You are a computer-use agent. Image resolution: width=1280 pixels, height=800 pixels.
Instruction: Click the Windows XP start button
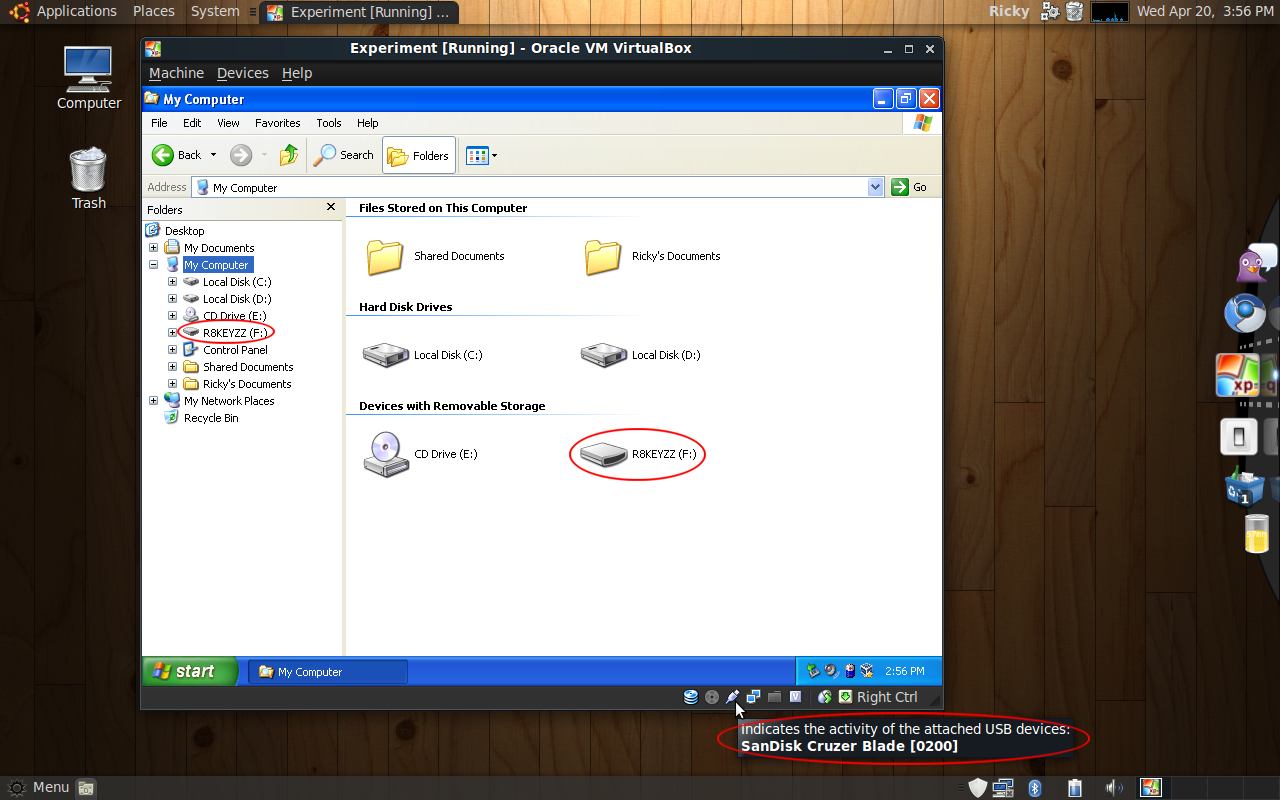coord(190,671)
